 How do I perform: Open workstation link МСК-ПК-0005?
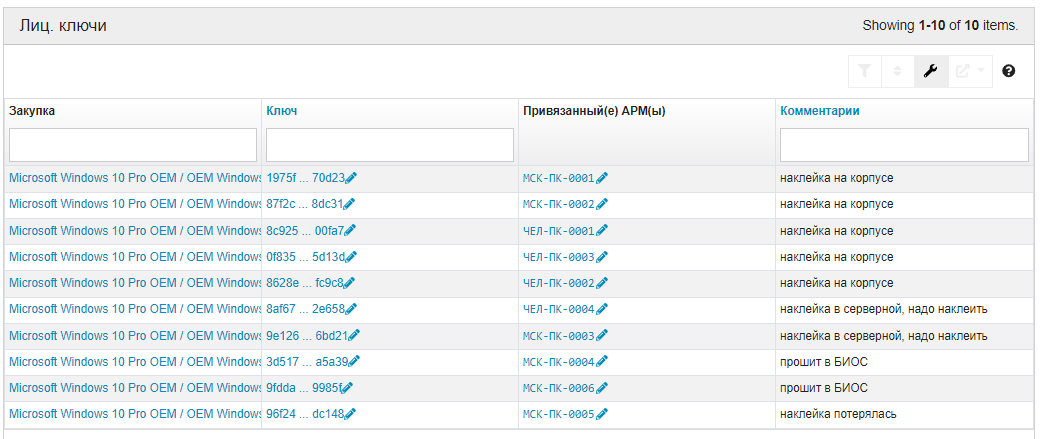pos(559,414)
